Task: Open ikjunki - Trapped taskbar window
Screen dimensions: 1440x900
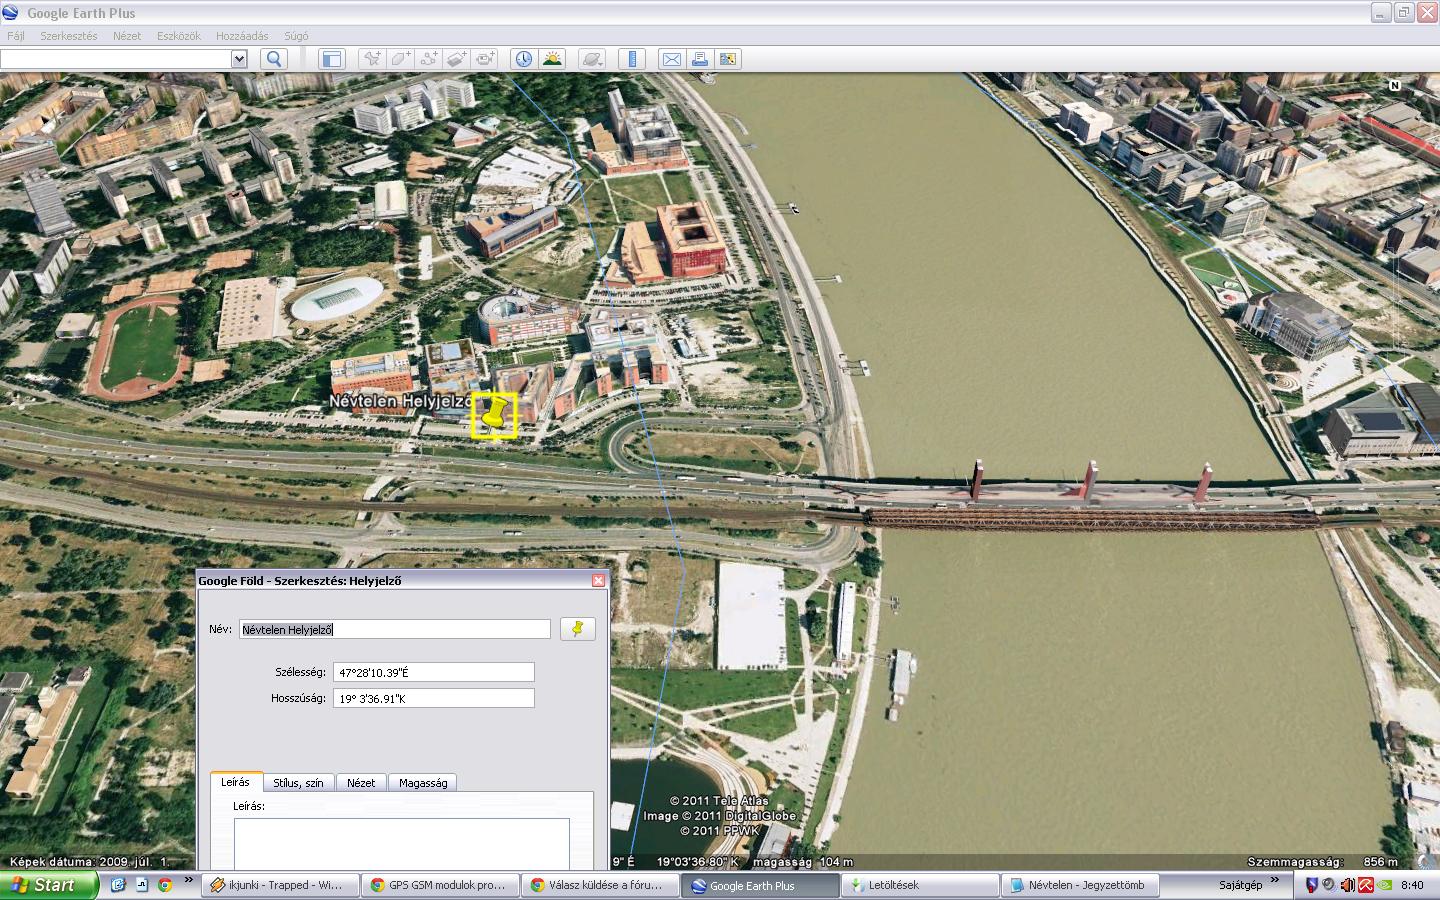Action: coord(281,885)
